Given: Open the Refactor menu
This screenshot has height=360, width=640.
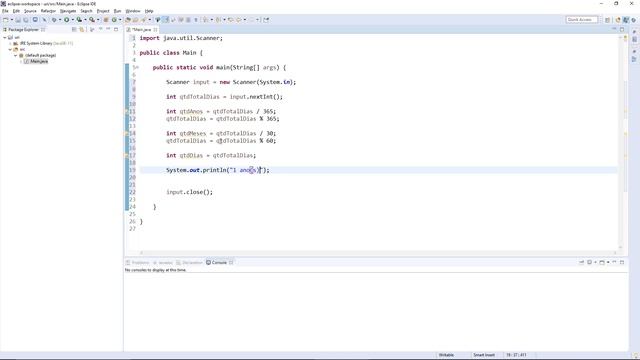Looking at the screenshot, I should click(x=48, y=11).
